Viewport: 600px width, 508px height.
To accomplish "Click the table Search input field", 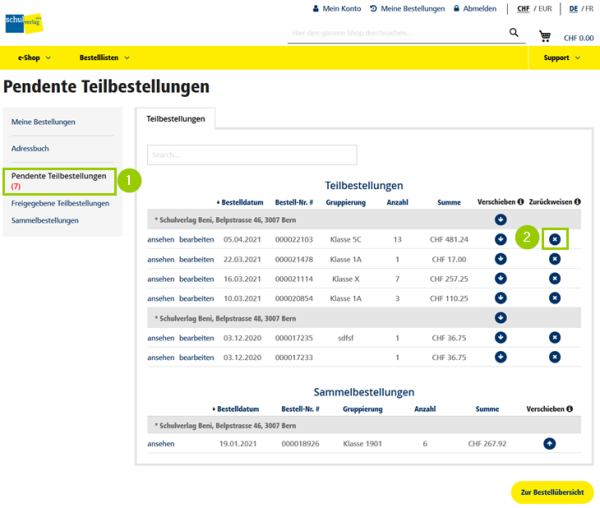I will (252, 155).
